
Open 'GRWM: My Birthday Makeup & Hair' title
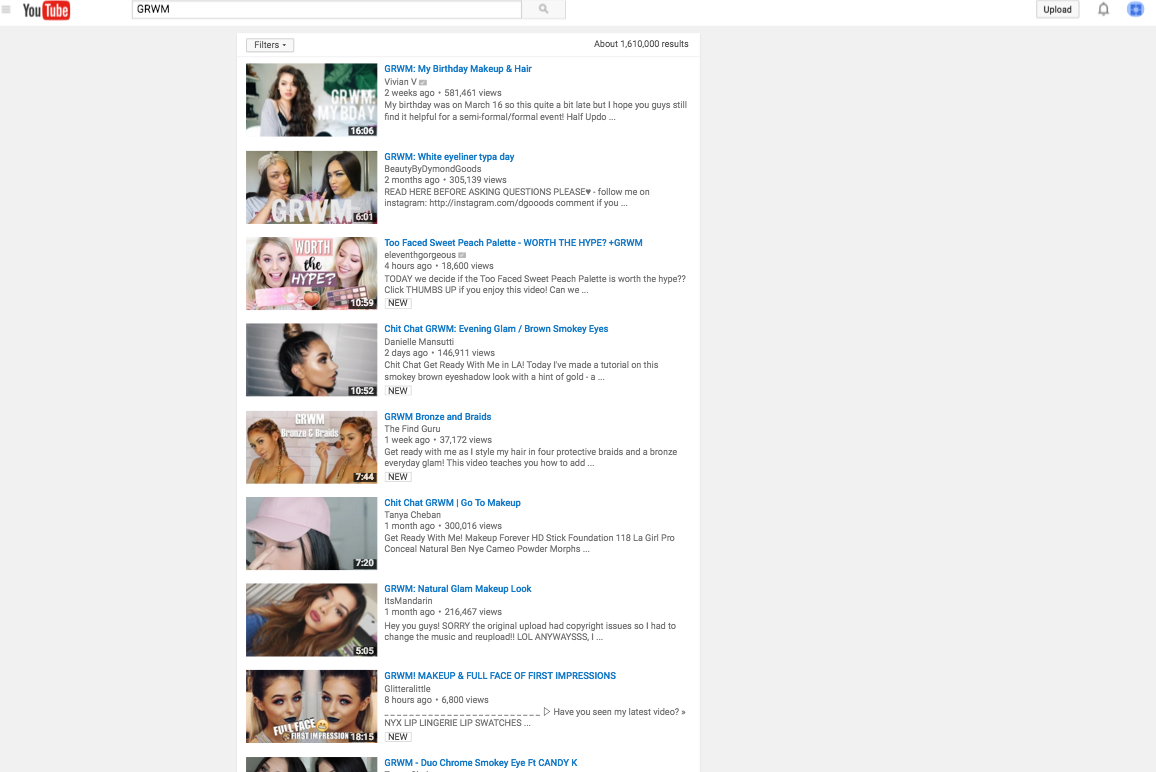pyautogui.click(x=458, y=69)
